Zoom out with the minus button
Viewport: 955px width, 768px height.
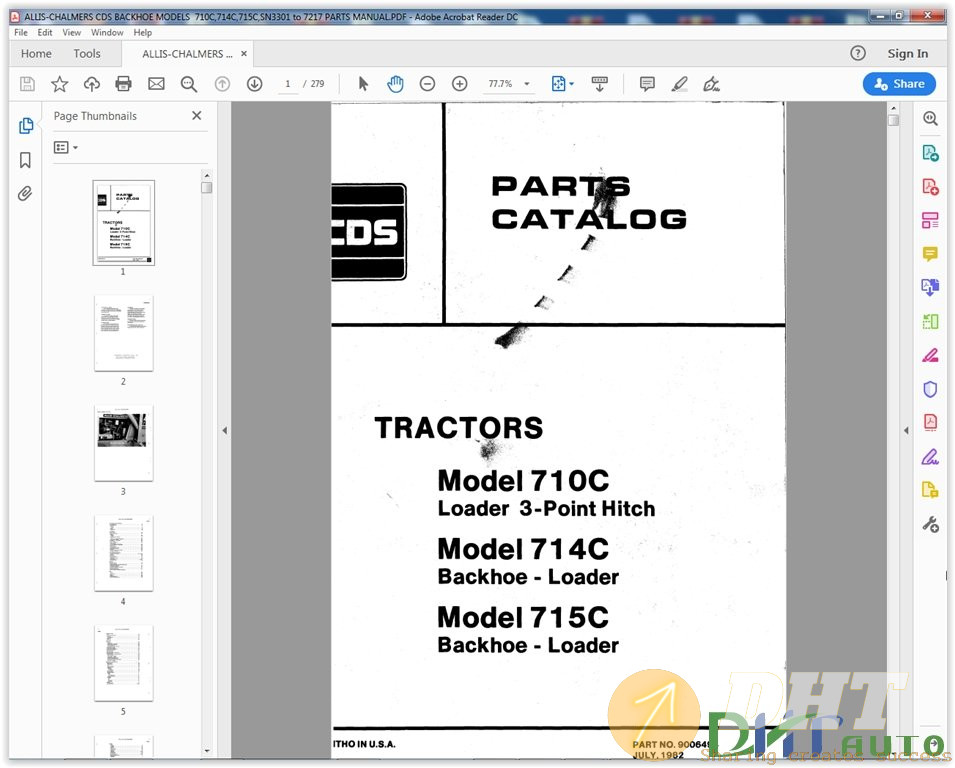(x=428, y=84)
